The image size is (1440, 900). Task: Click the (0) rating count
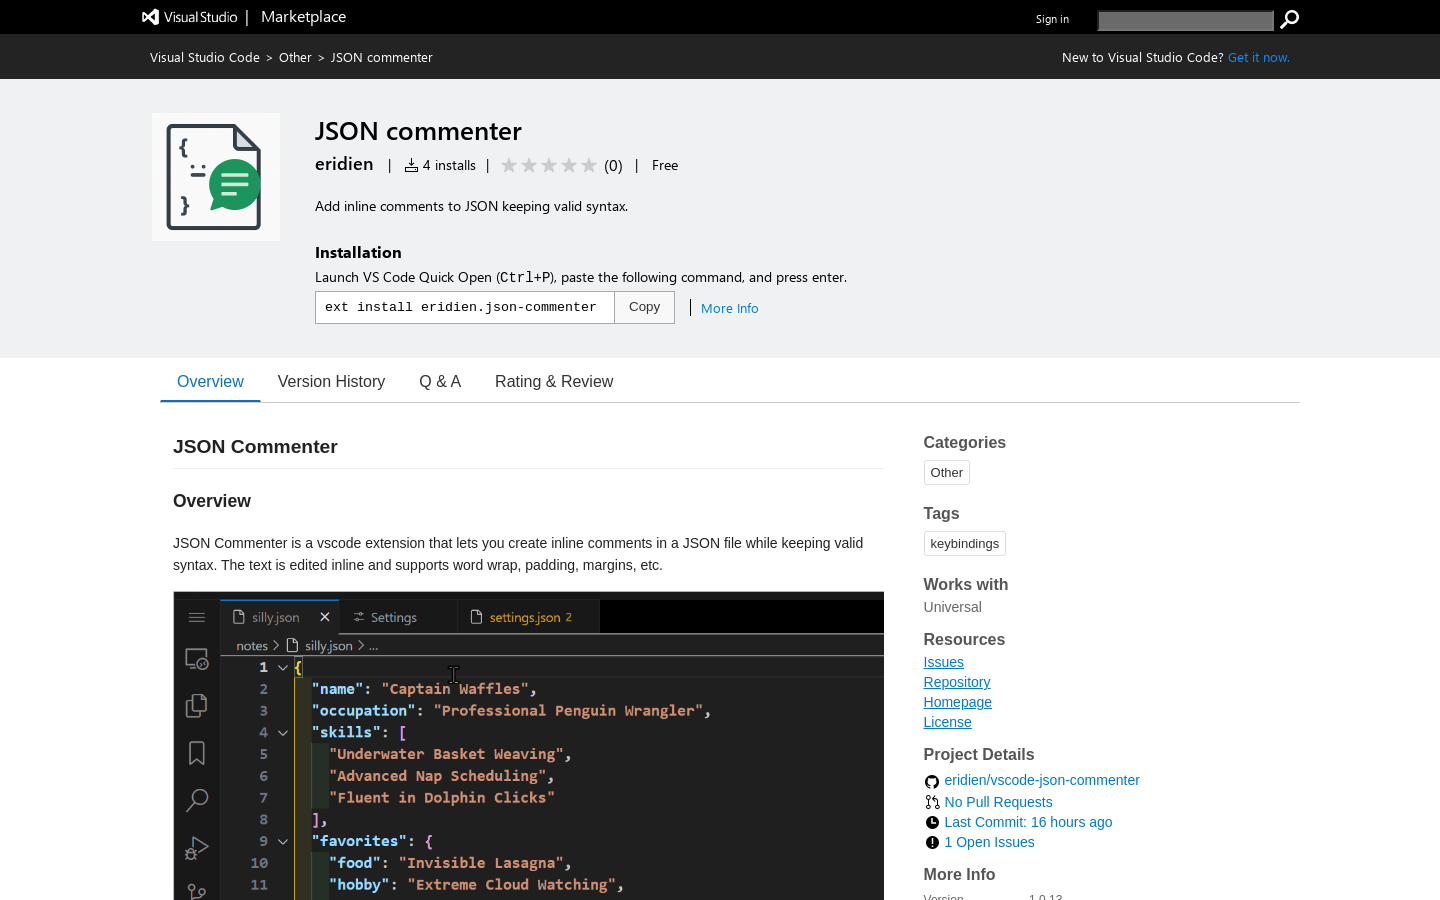pyautogui.click(x=613, y=166)
